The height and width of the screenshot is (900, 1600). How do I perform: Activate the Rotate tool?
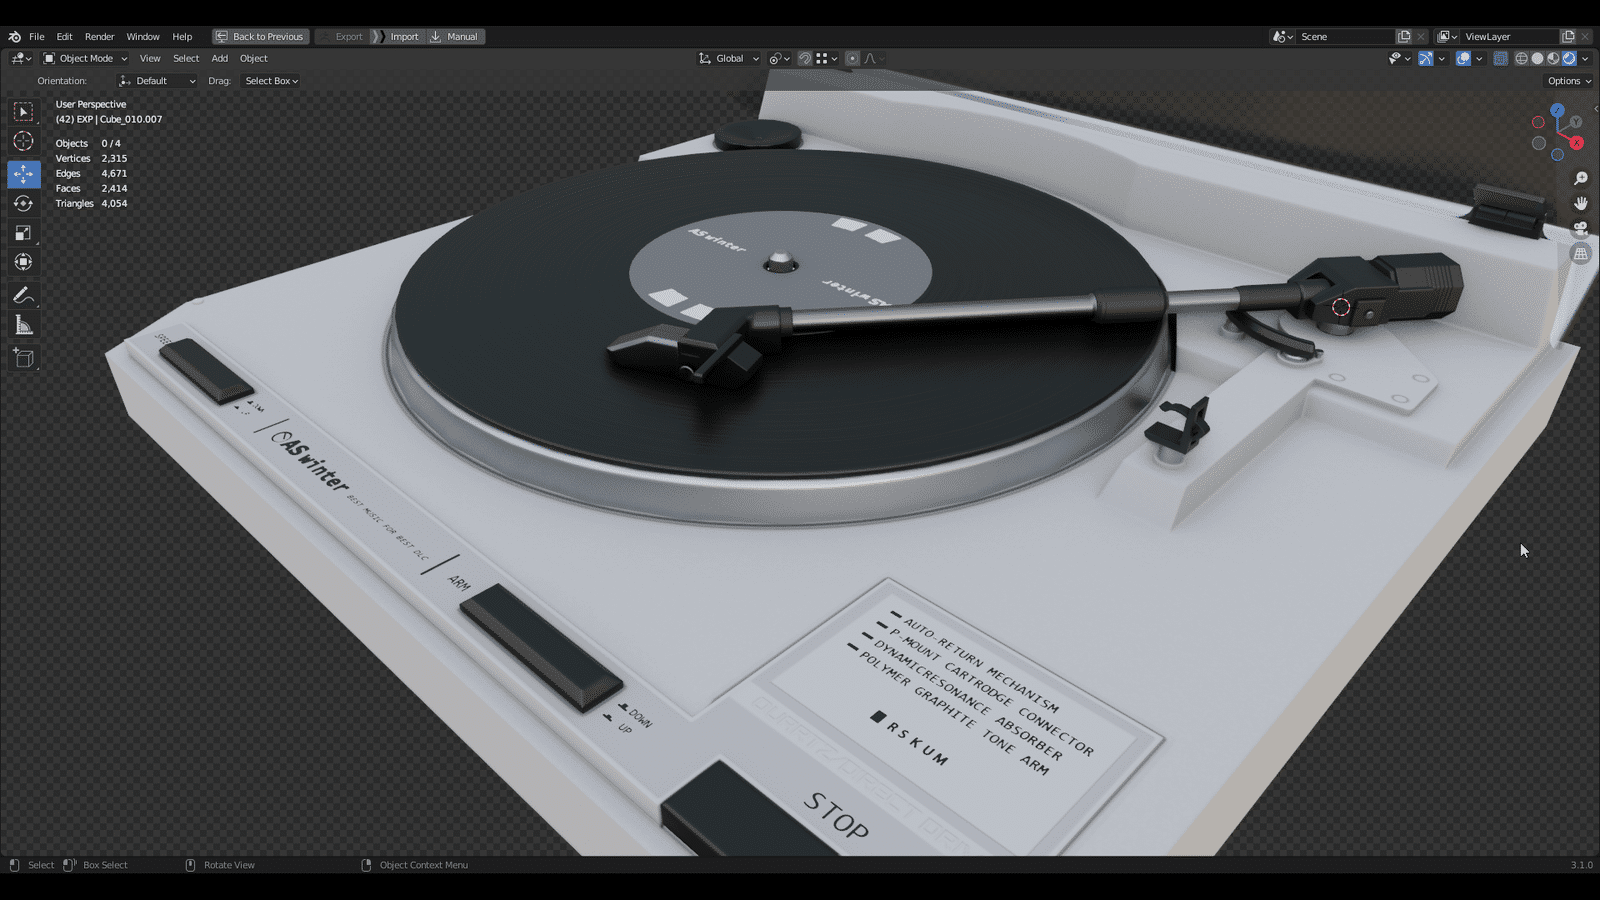[x=23, y=203]
